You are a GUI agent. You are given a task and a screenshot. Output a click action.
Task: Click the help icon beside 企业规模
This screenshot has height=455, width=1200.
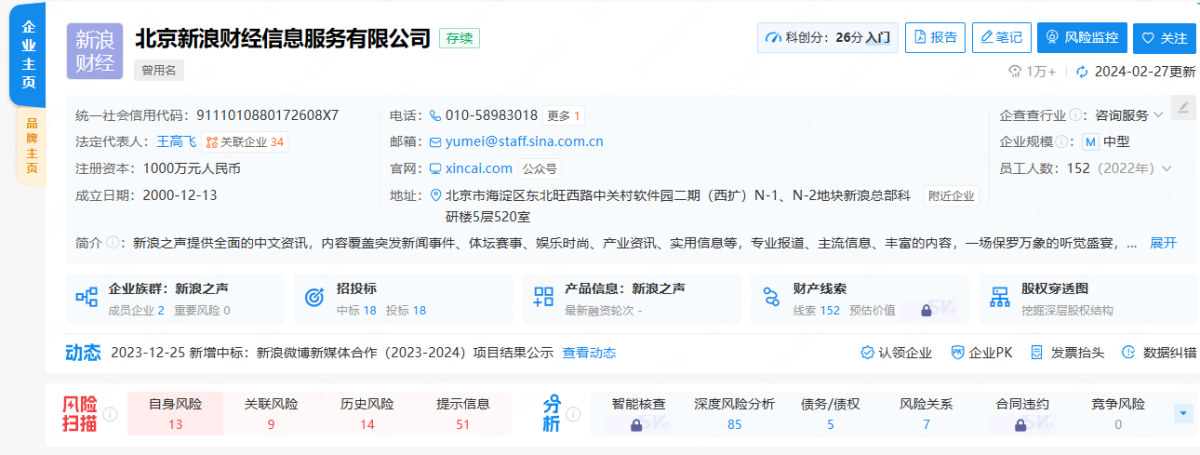tap(1064, 142)
